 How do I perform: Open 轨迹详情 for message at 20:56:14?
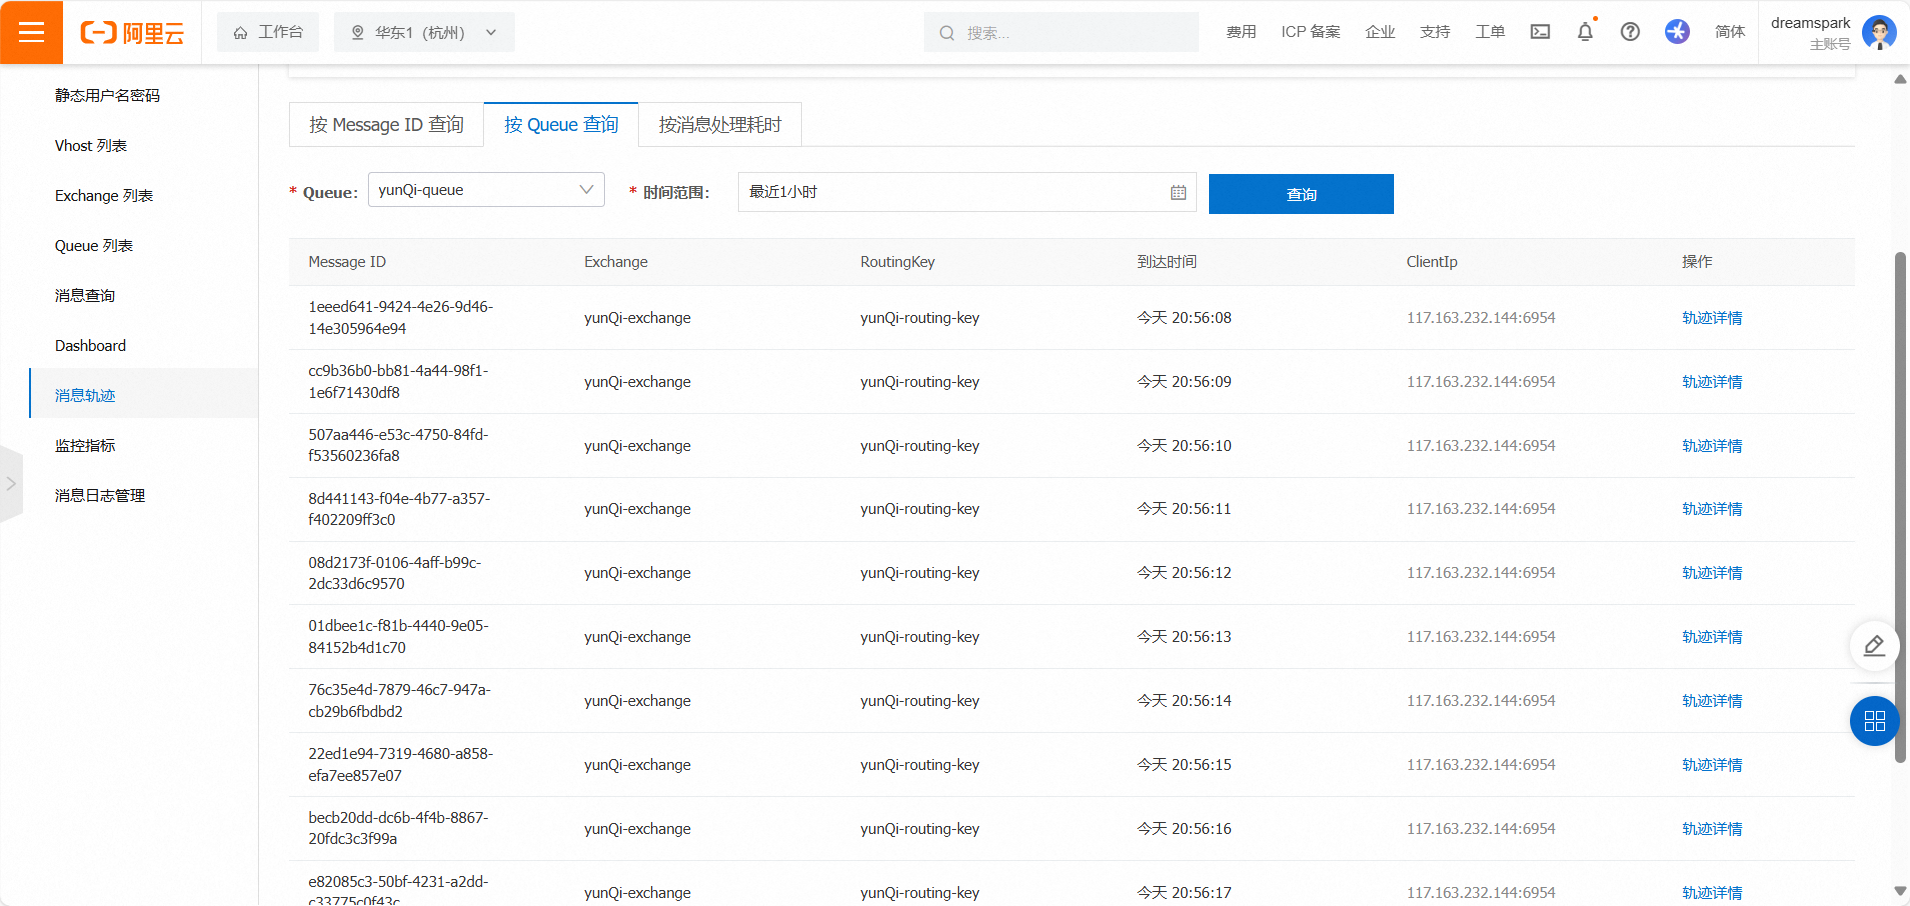point(1712,701)
